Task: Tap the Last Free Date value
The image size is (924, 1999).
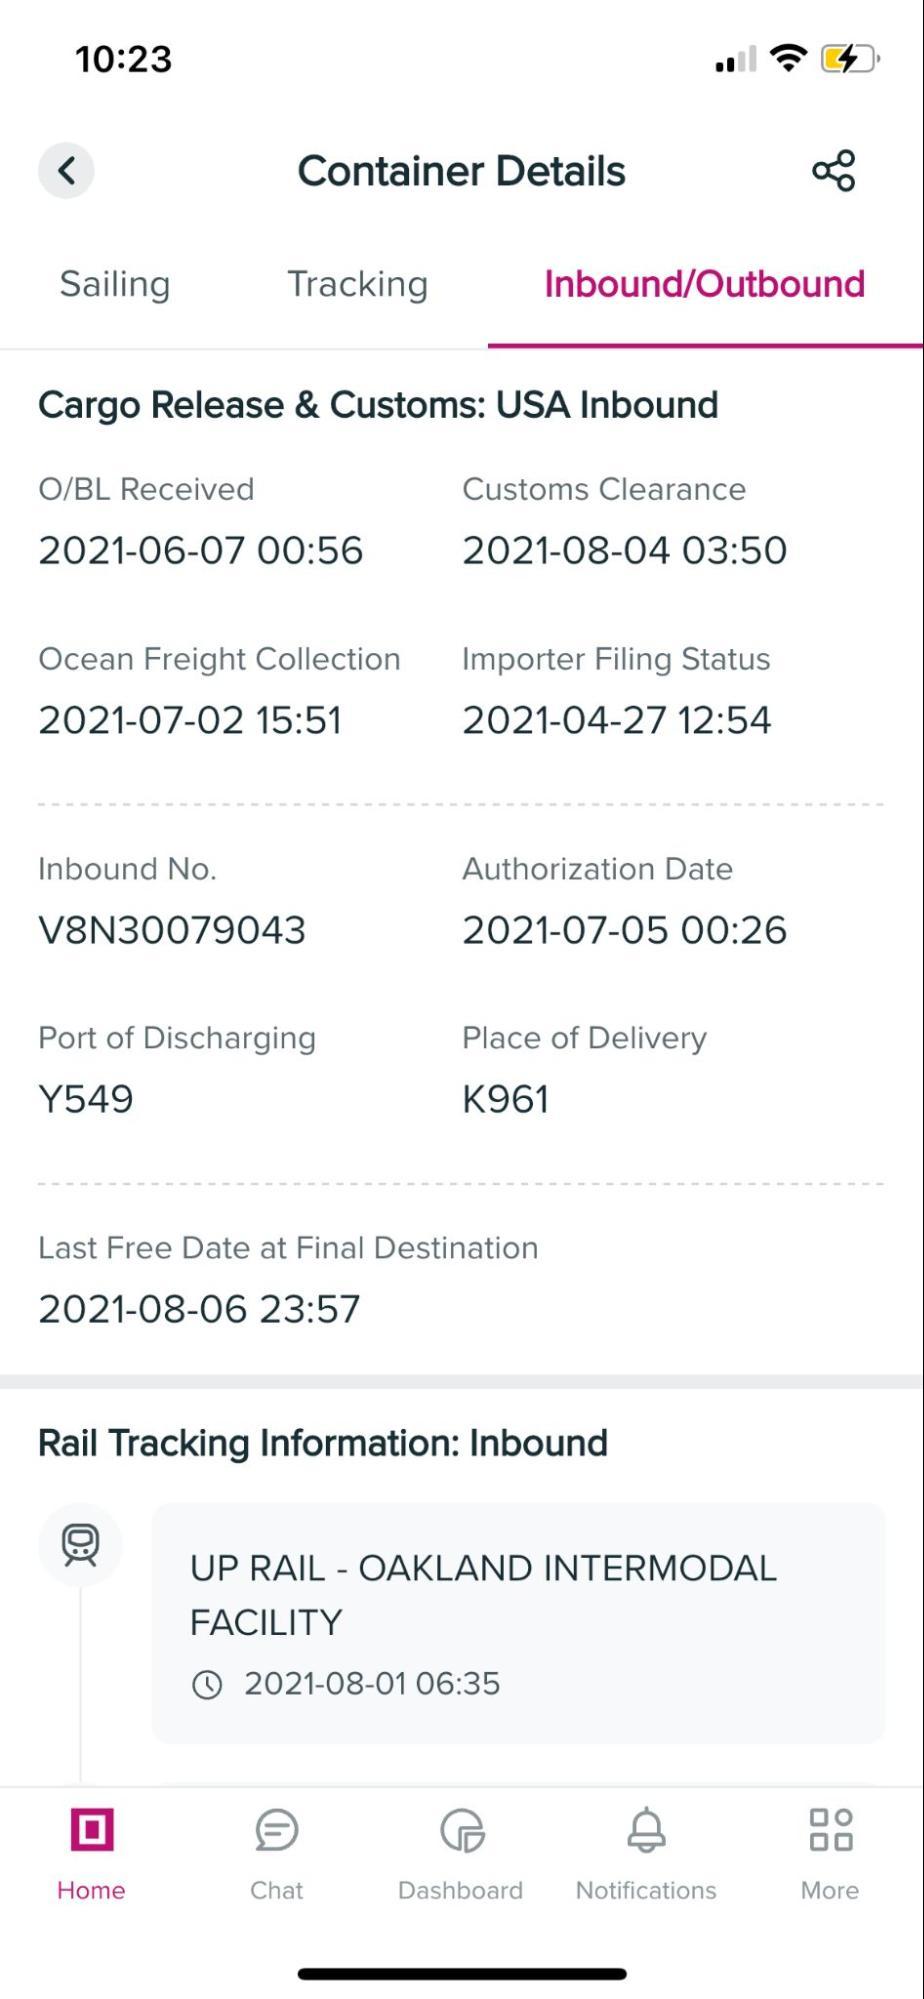Action: [199, 1309]
